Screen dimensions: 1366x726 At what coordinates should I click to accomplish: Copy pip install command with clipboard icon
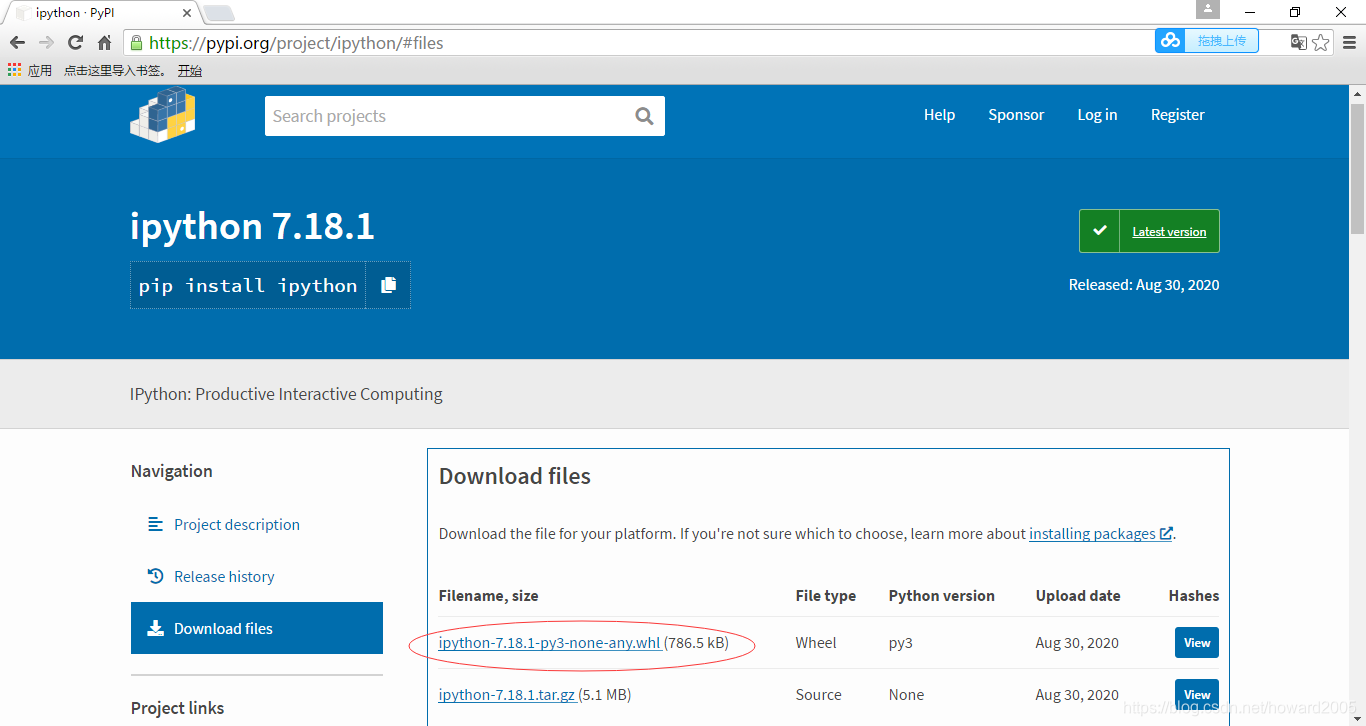point(388,285)
